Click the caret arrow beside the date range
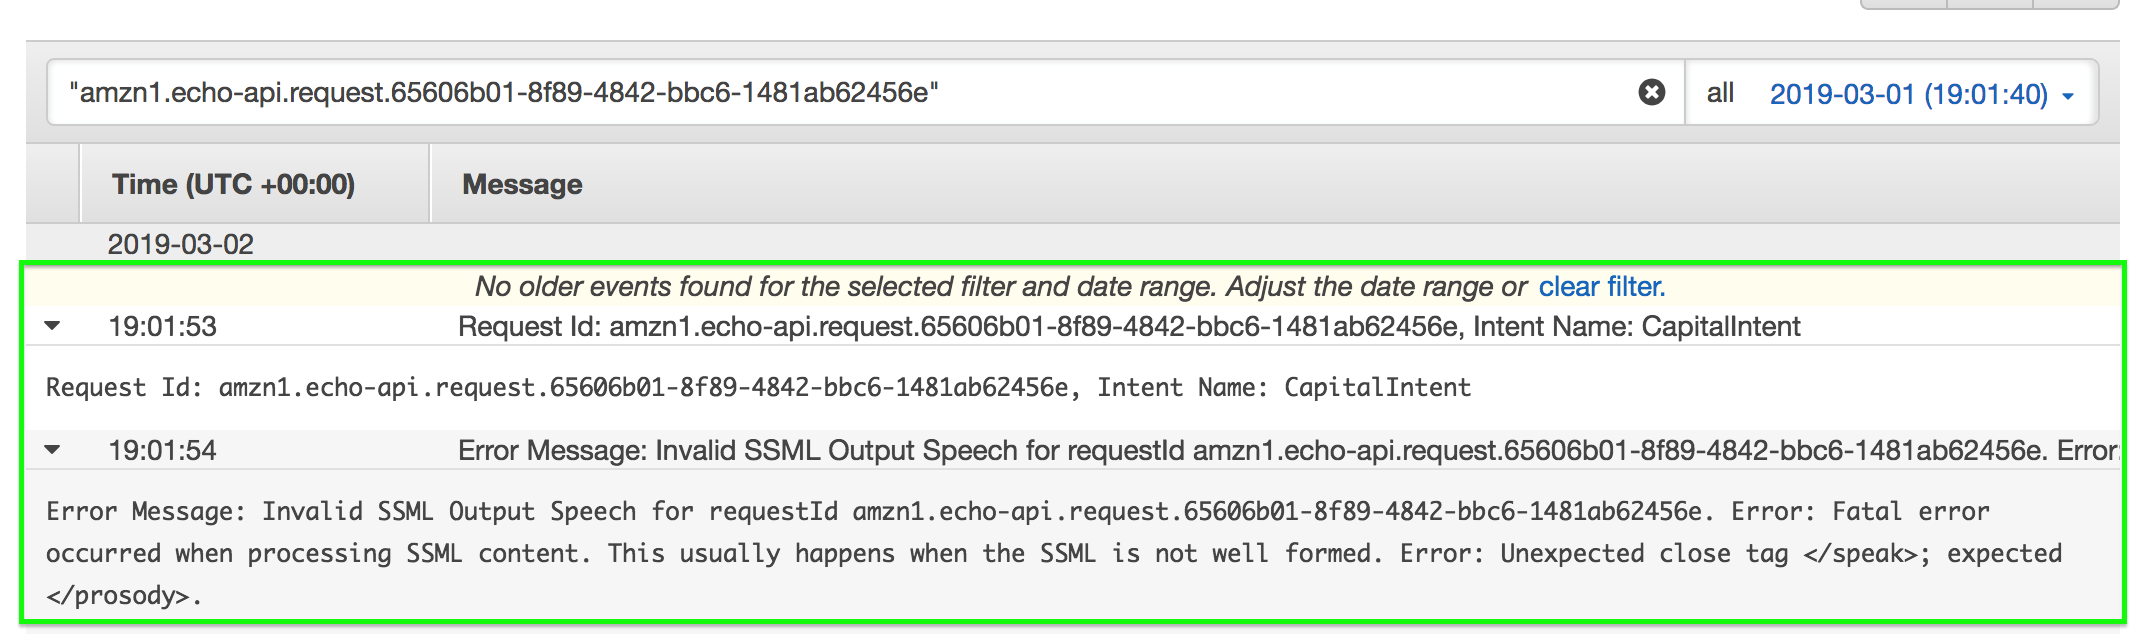Screen dimensions: 2136x634 (x=2068, y=96)
